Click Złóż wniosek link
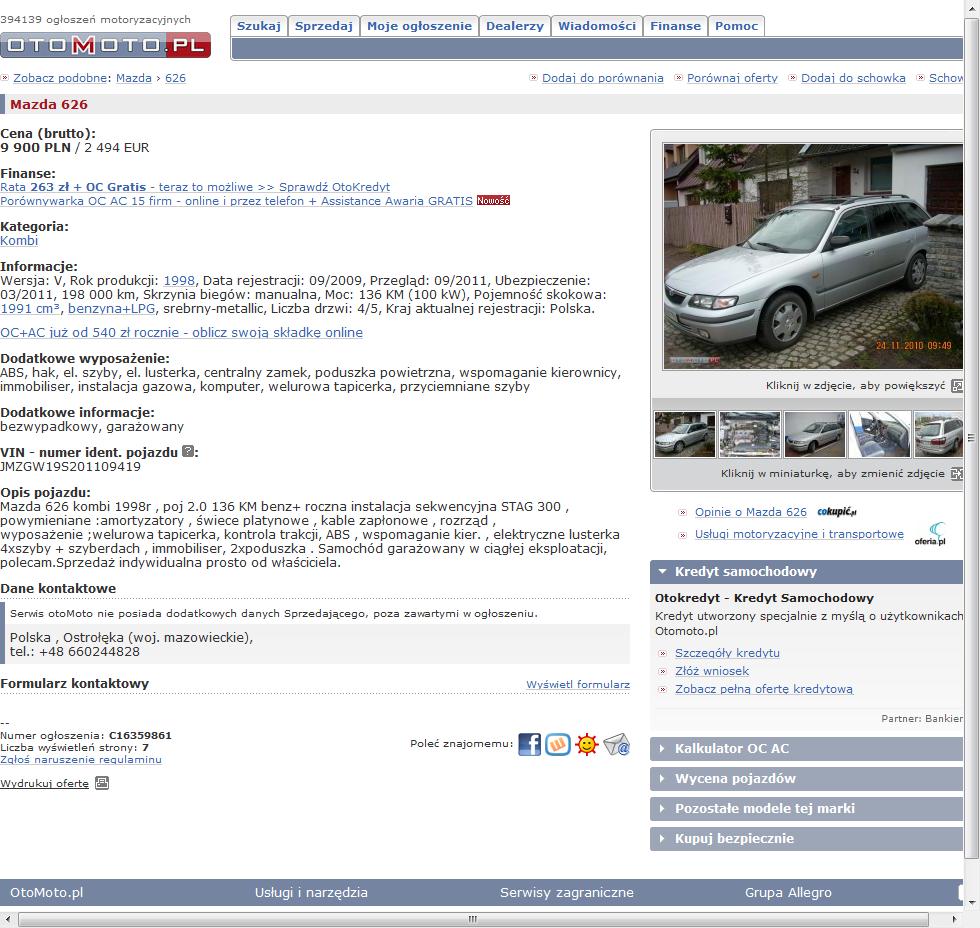This screenshot has height=928, width=980. (712, 671)
